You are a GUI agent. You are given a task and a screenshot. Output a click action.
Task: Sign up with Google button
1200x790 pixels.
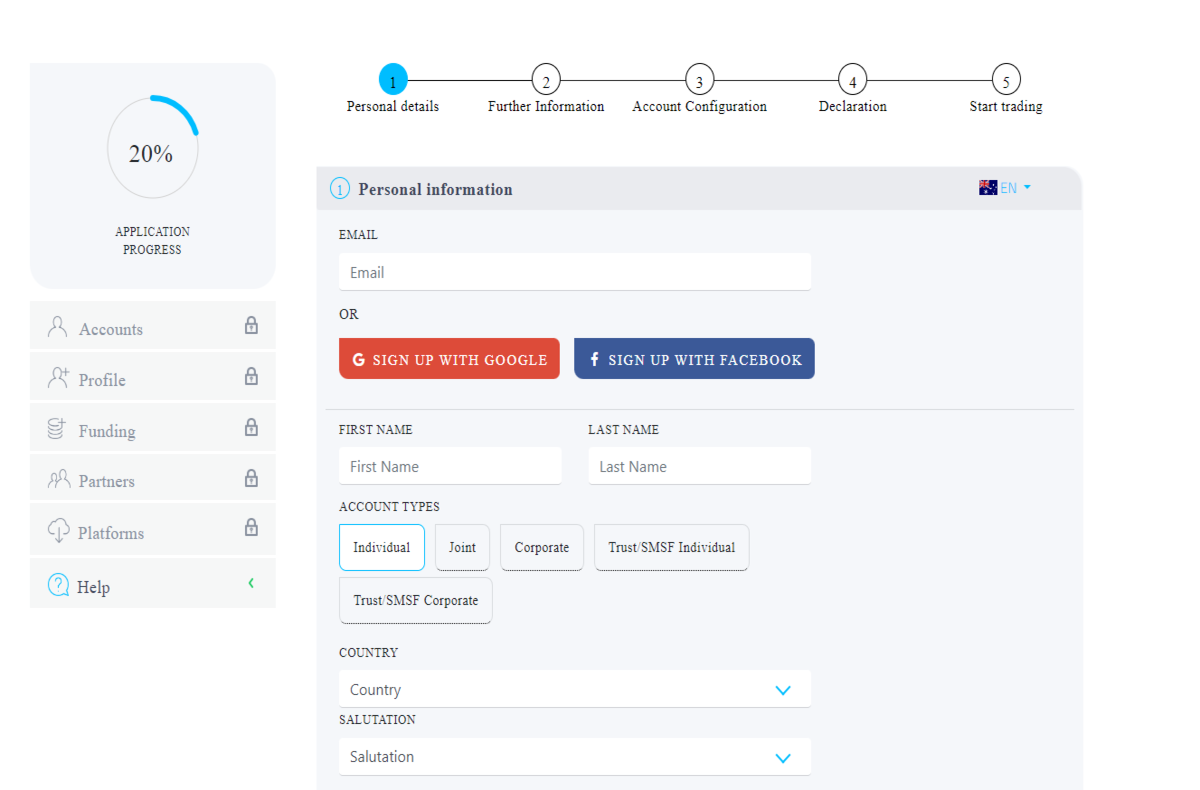449,359
